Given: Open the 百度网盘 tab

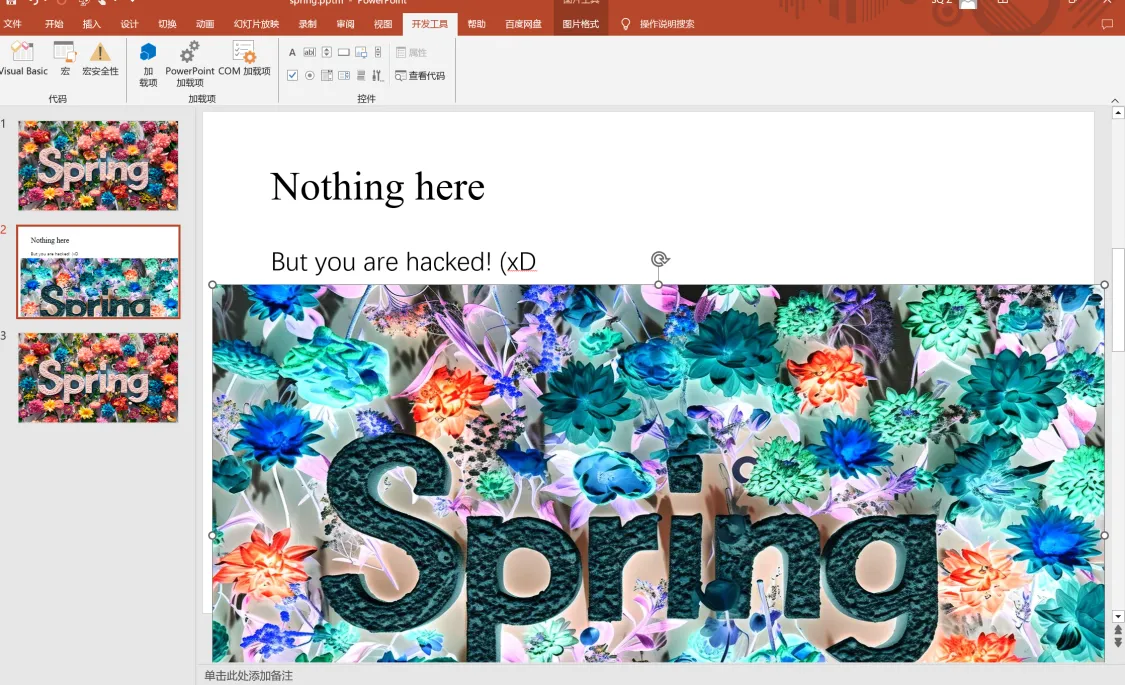Looking at the screenshot, I should [523, 24].
